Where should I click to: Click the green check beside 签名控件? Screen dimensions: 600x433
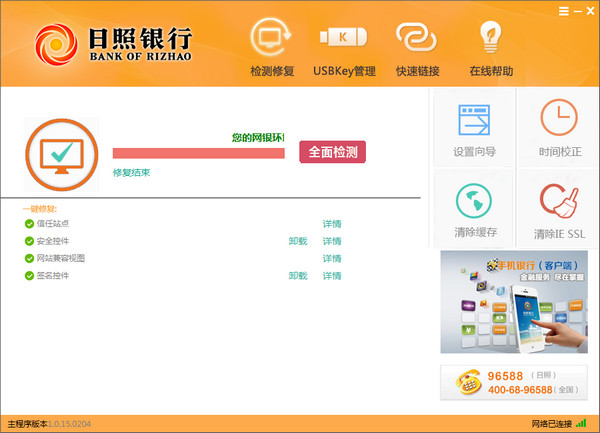pos(29,276)
